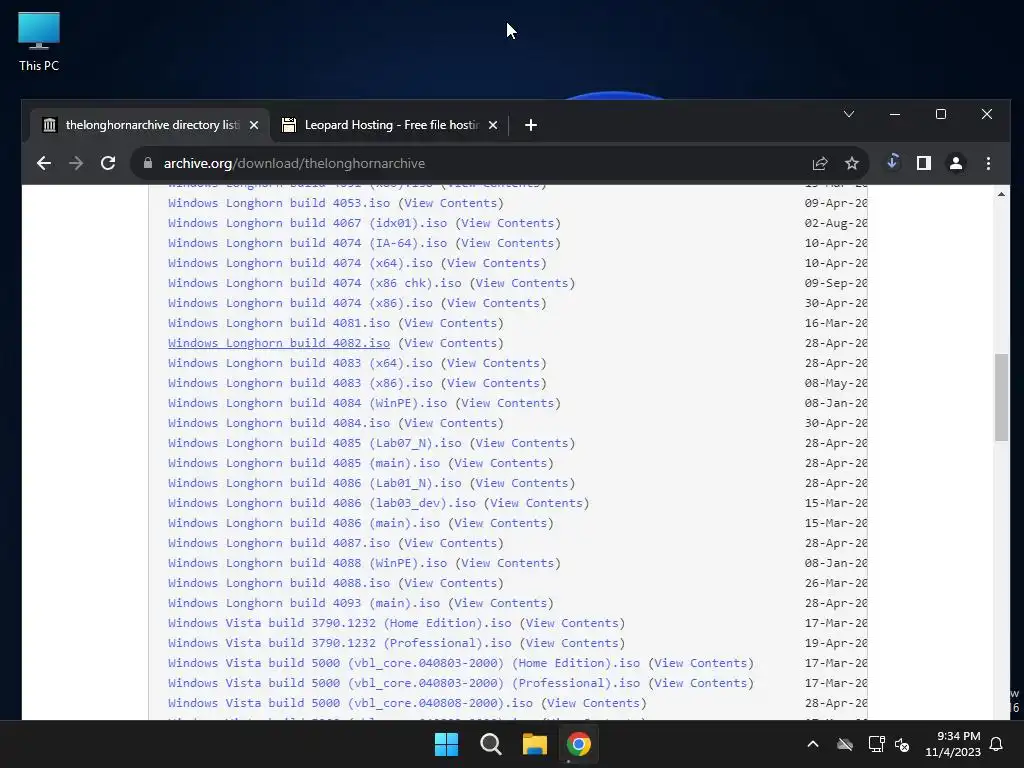1024x768 pixels.
Task: Show hidden system tray icons
Action: pyautogui.click(x=813, y=744)
